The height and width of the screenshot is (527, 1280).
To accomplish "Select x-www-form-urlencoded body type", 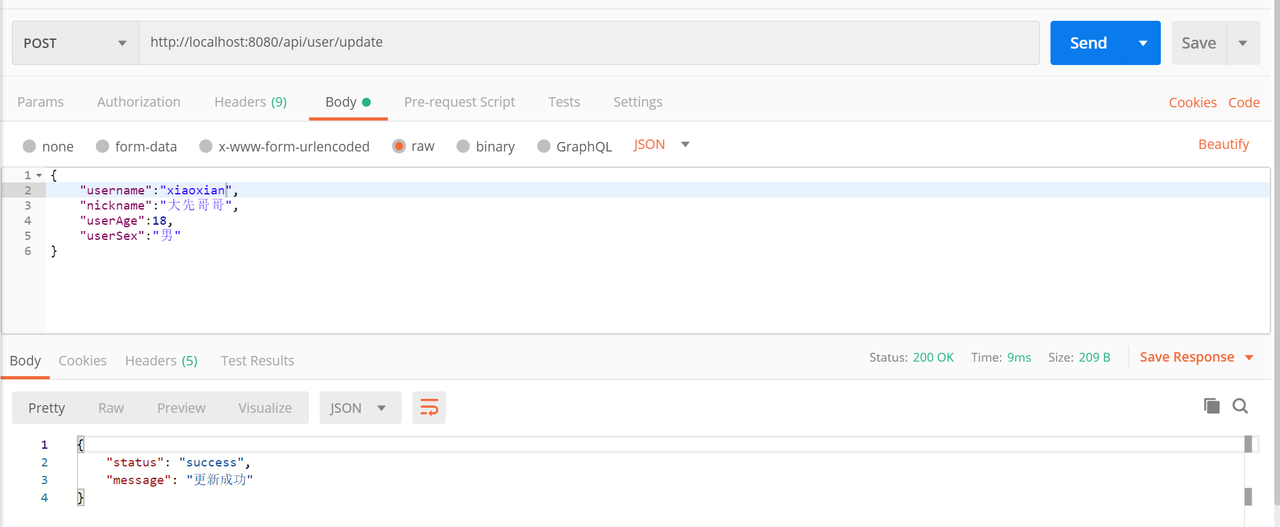I will [206, 146].
